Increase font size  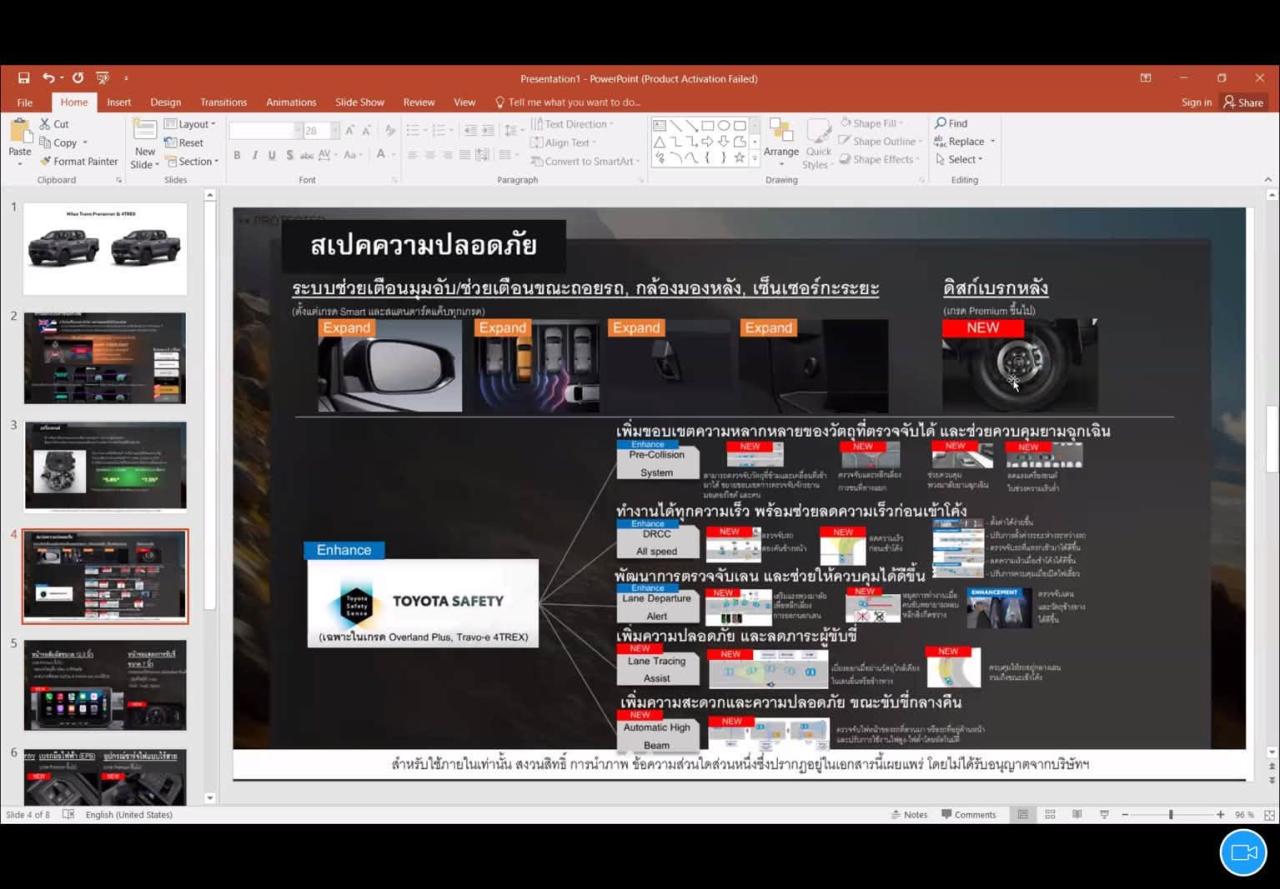point(349,131)
